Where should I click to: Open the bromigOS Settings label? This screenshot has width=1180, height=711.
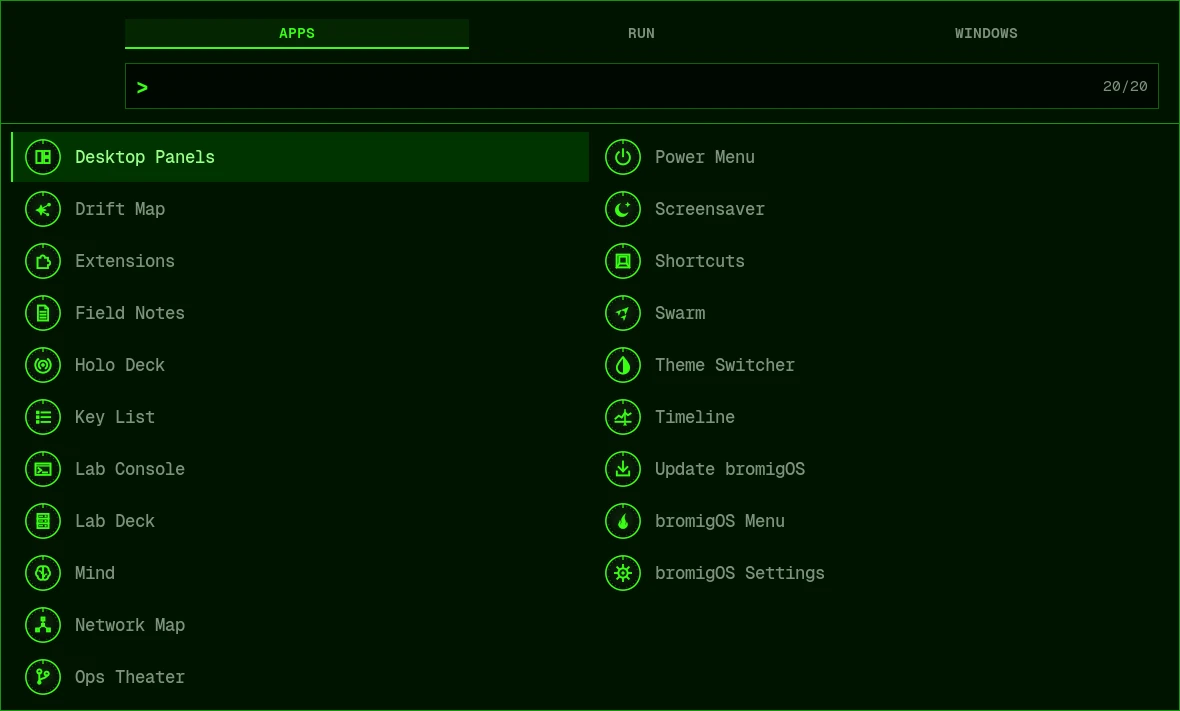pyautogui.click(x=740, y=573)
